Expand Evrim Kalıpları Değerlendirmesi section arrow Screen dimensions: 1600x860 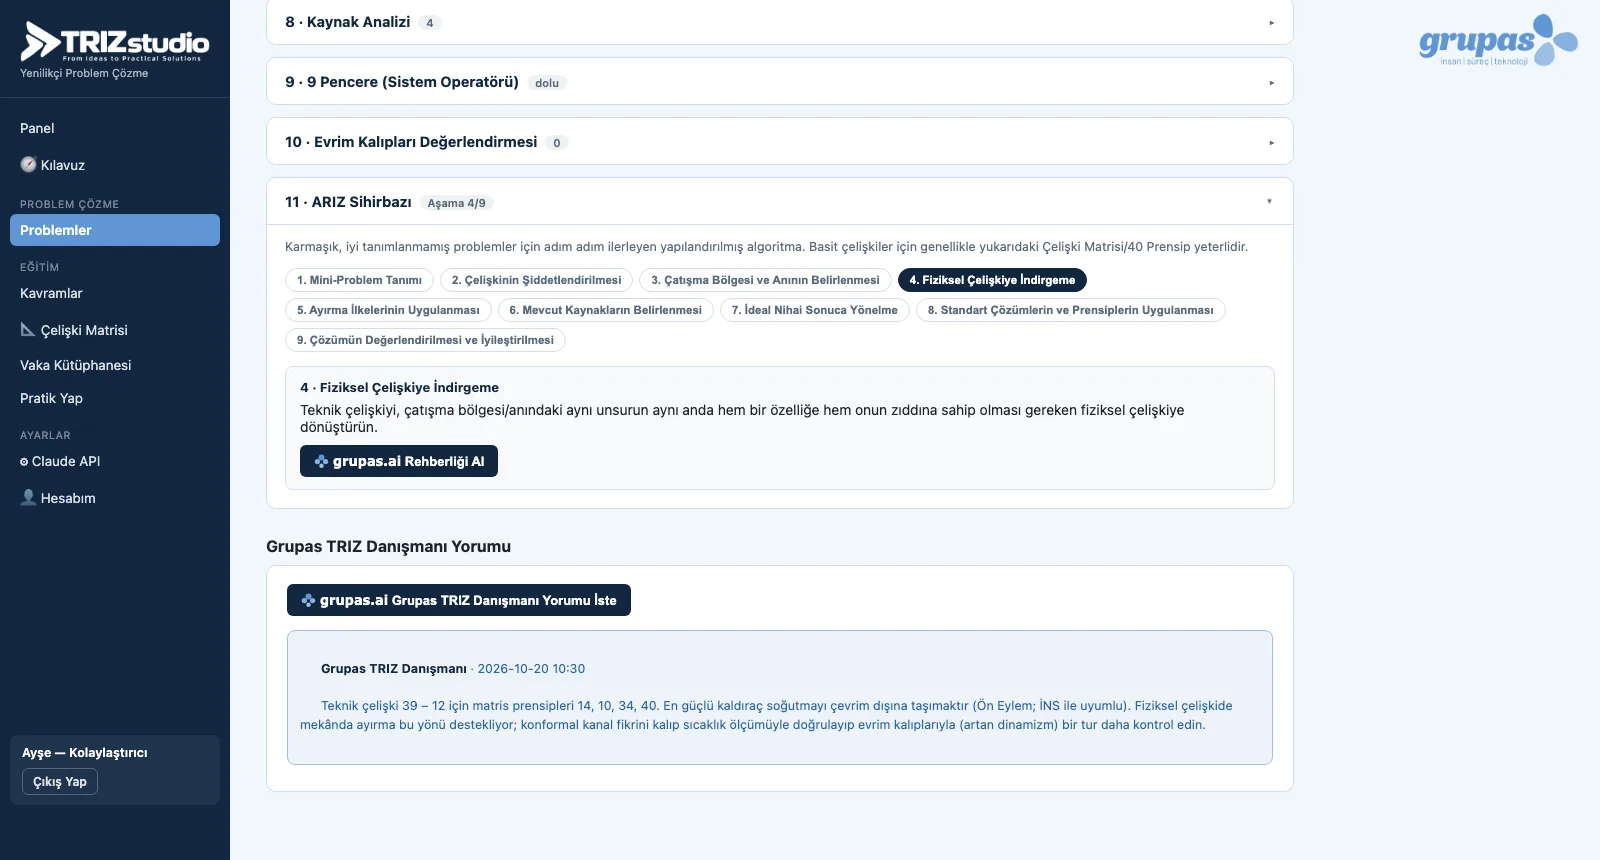(x=1271, y=142)
